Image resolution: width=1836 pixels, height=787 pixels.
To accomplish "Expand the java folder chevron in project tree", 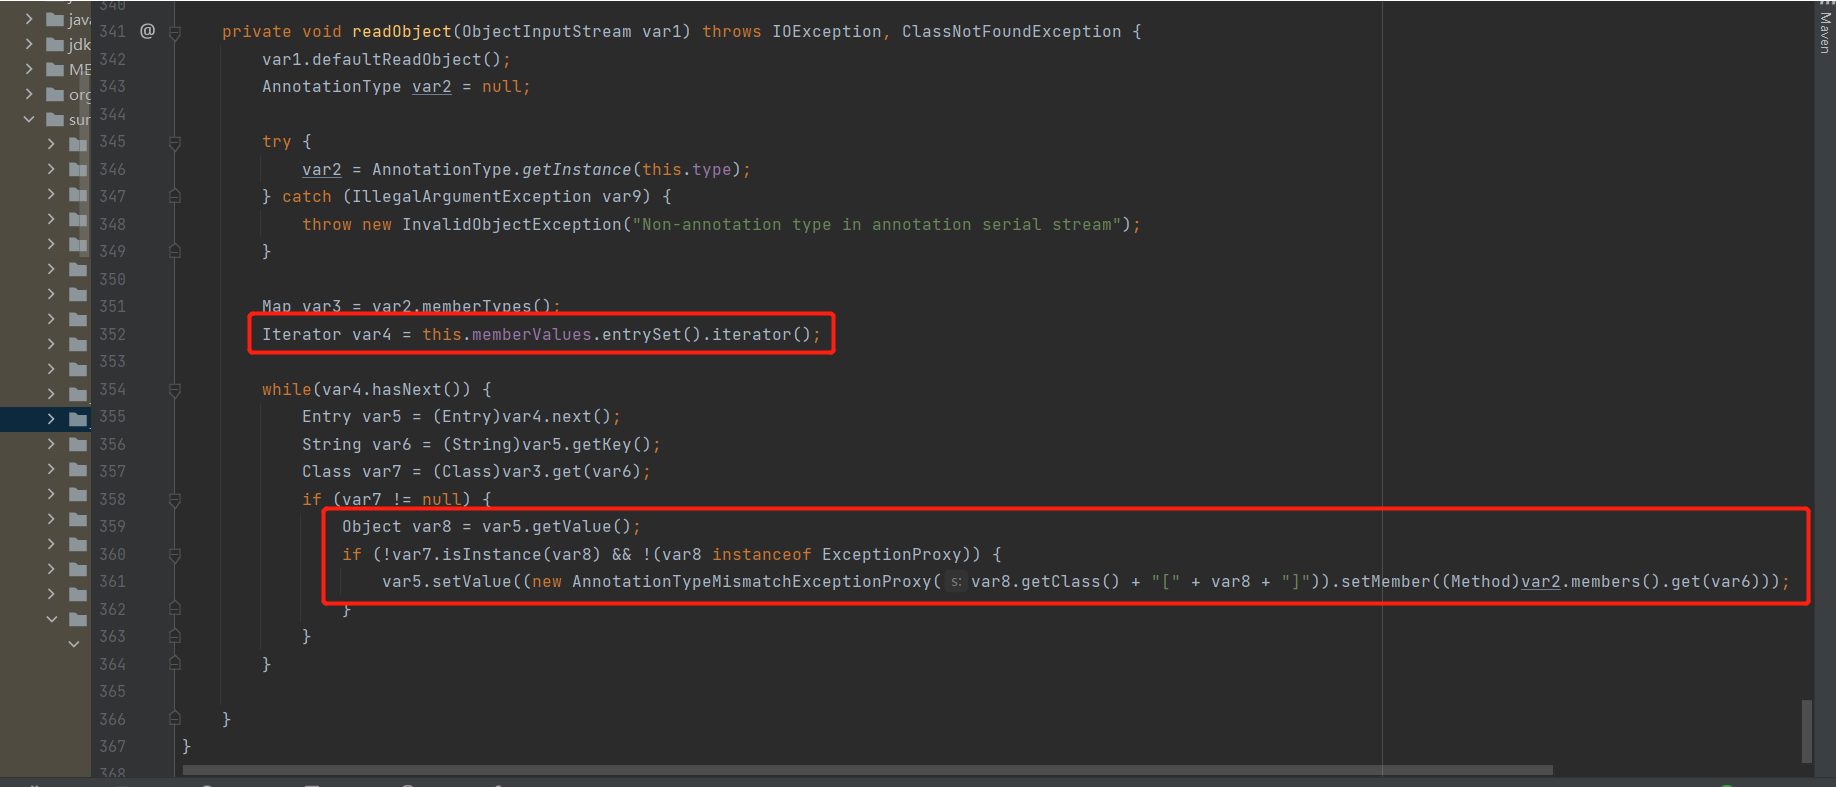I will click(x=29, y=19).
